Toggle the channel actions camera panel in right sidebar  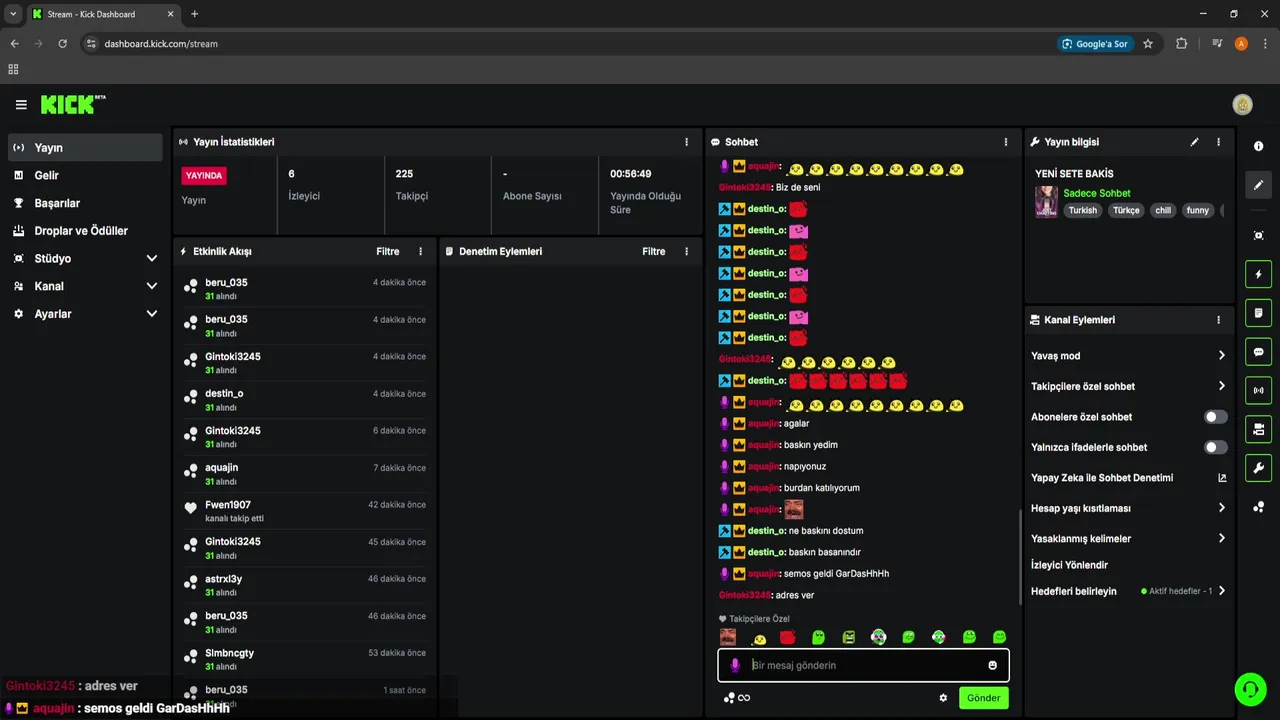(x=1258, y=429)
